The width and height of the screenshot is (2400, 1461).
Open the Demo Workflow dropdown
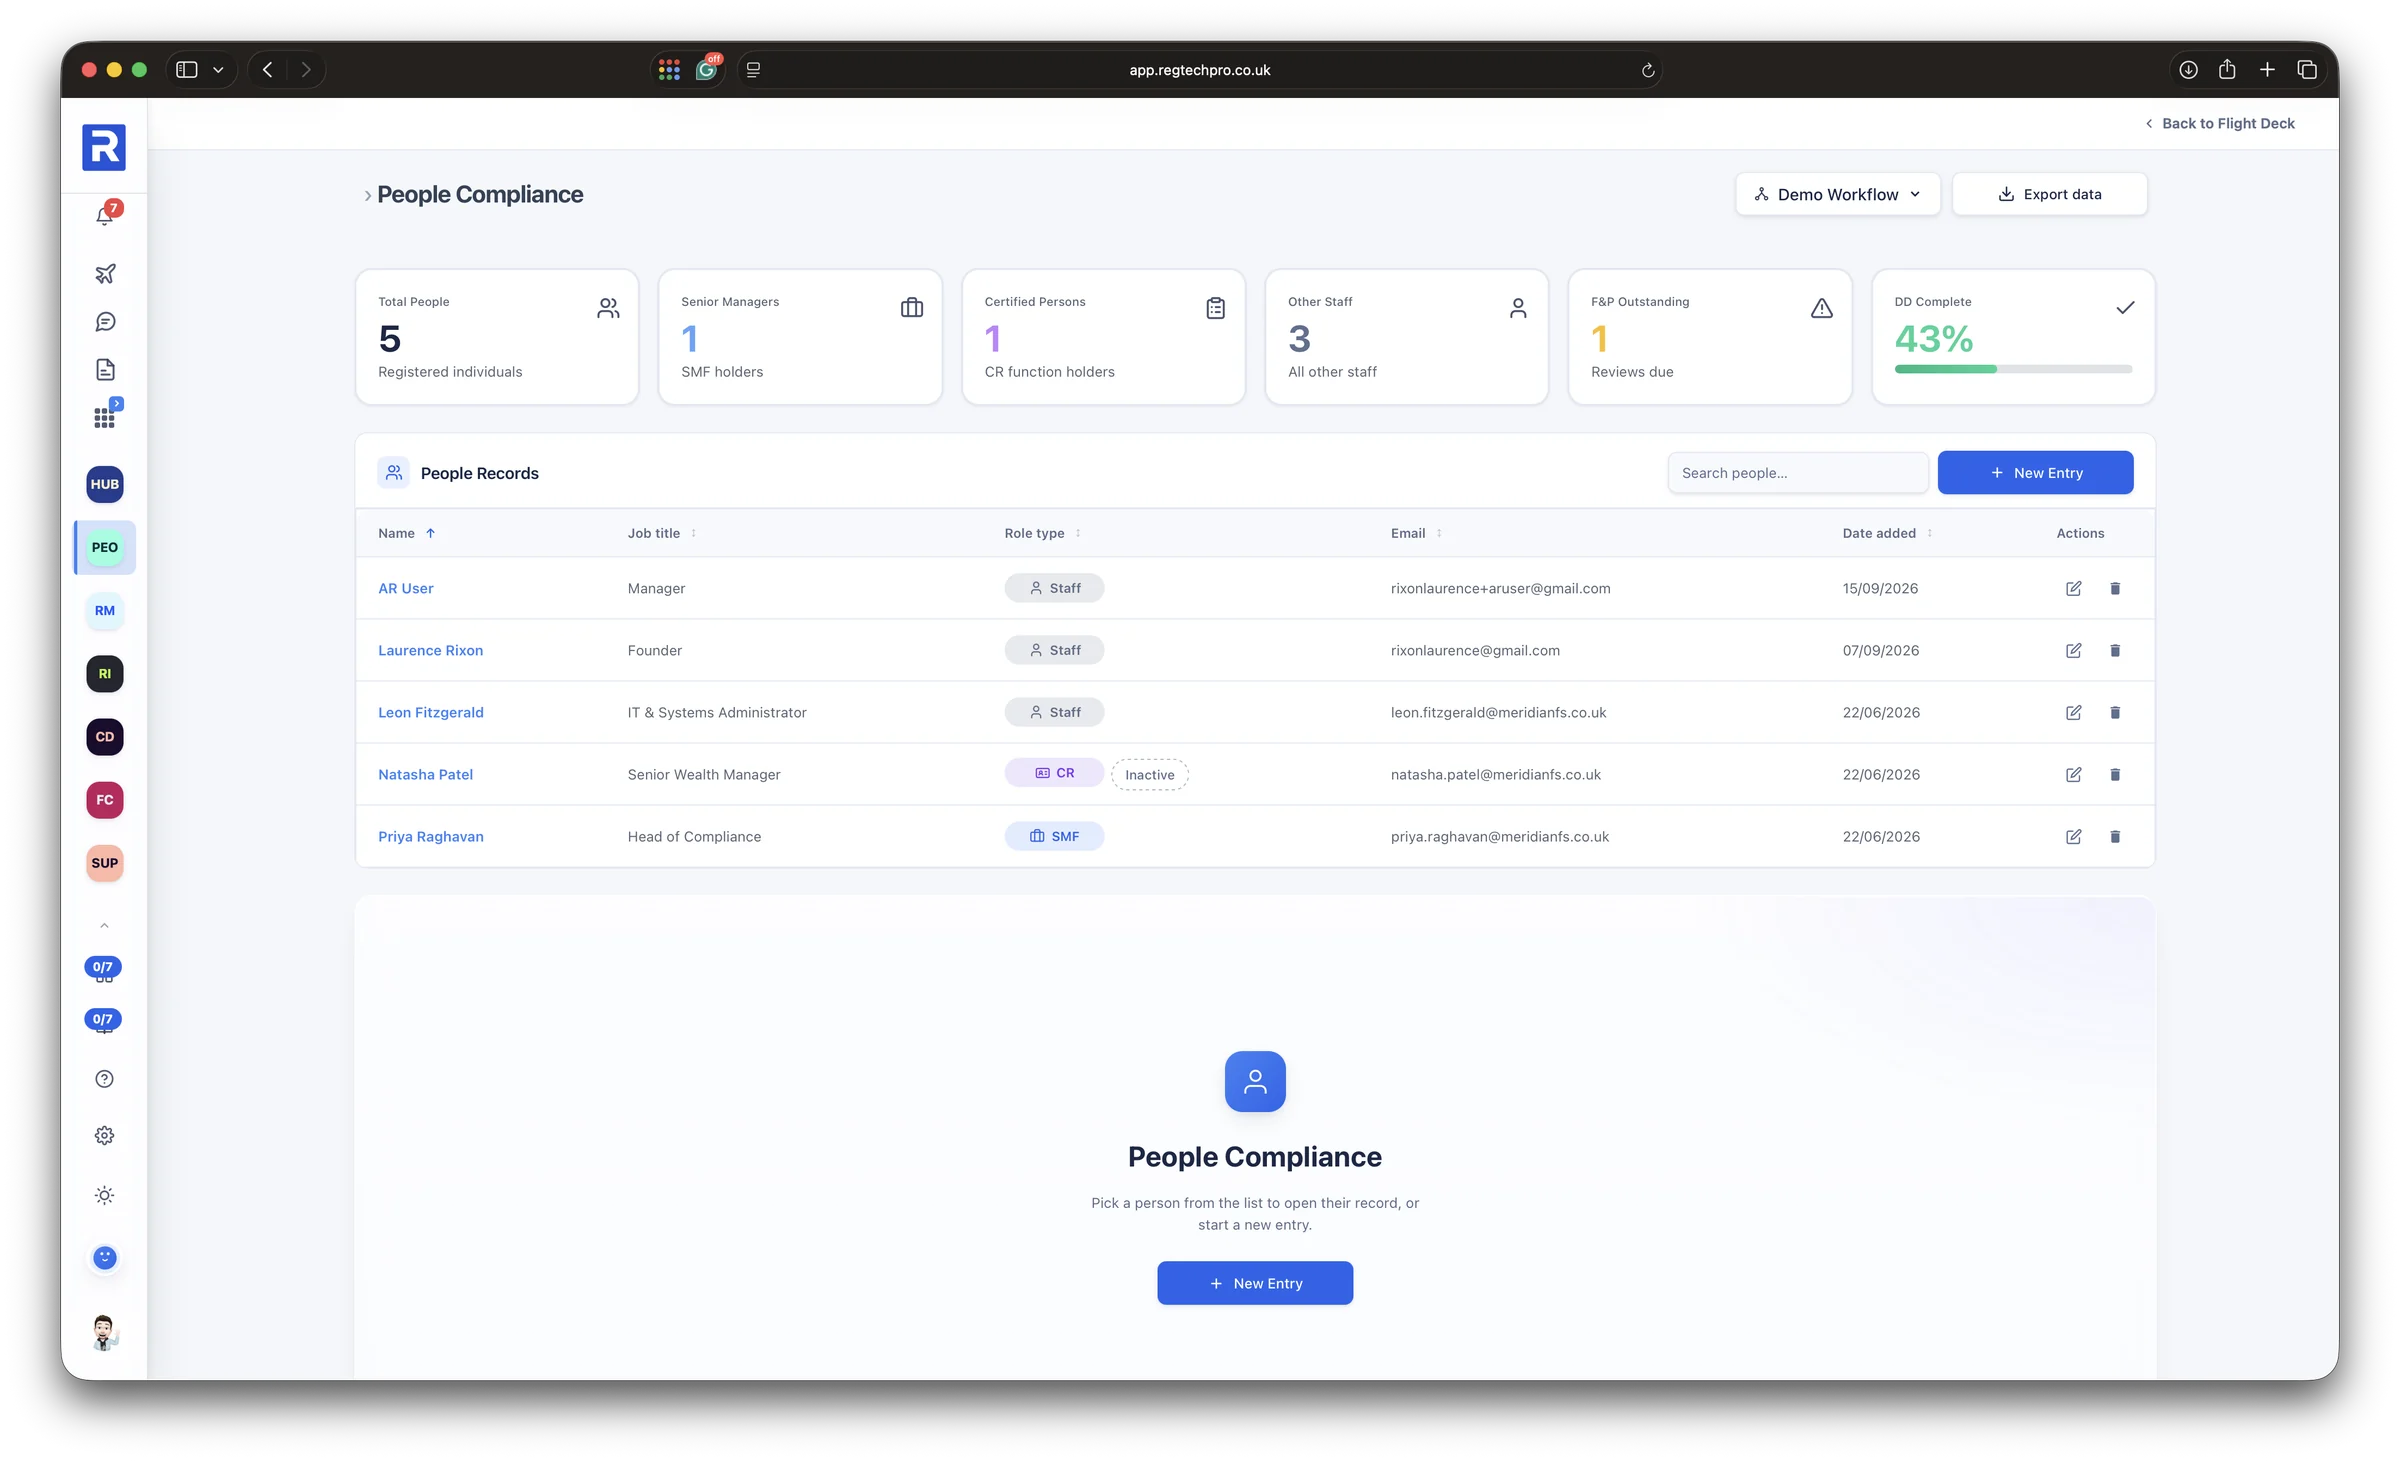(x=1837, y=194)
